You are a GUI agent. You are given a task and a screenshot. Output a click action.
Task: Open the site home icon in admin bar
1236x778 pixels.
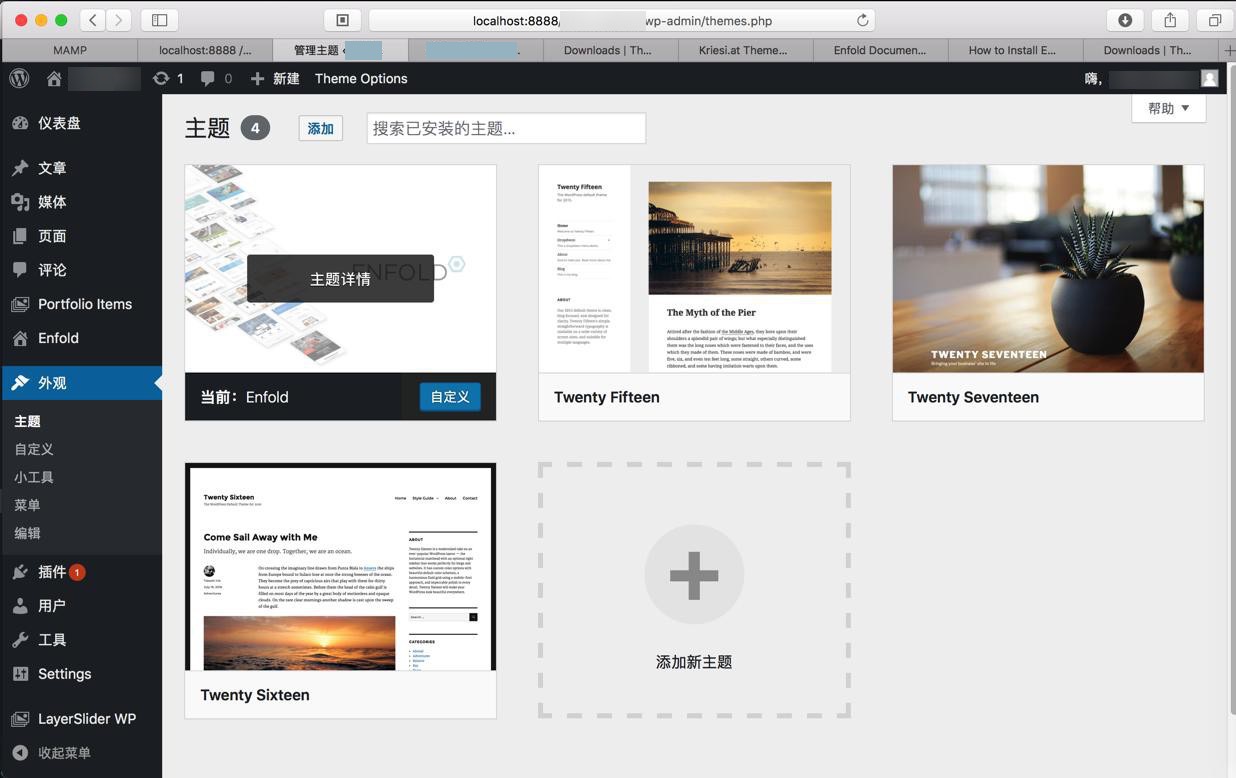tap(54, 78)
